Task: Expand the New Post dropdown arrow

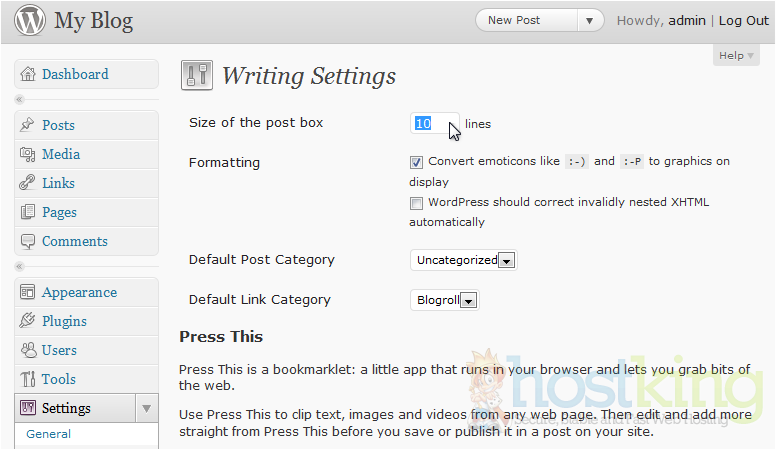Action: pos(591,20)
